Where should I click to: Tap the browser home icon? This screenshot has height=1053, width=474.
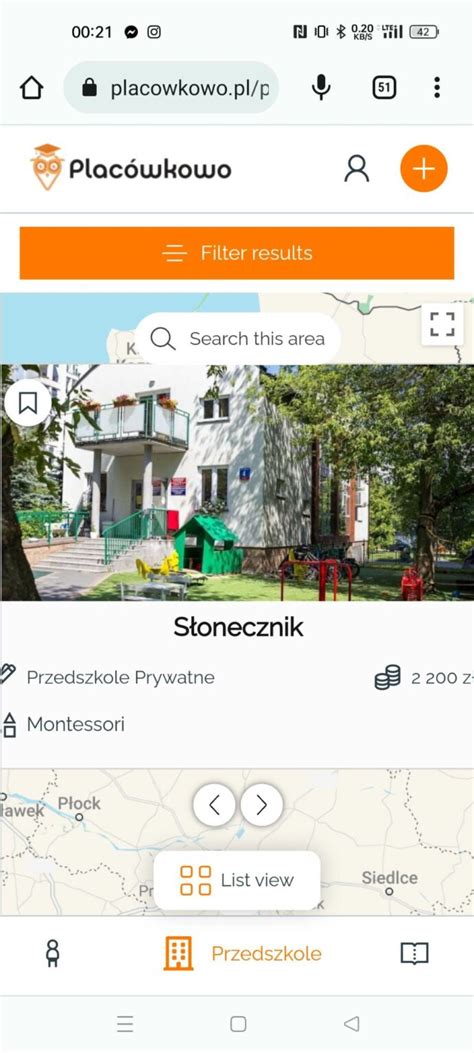pyautogui.click(x=32, y=87)
